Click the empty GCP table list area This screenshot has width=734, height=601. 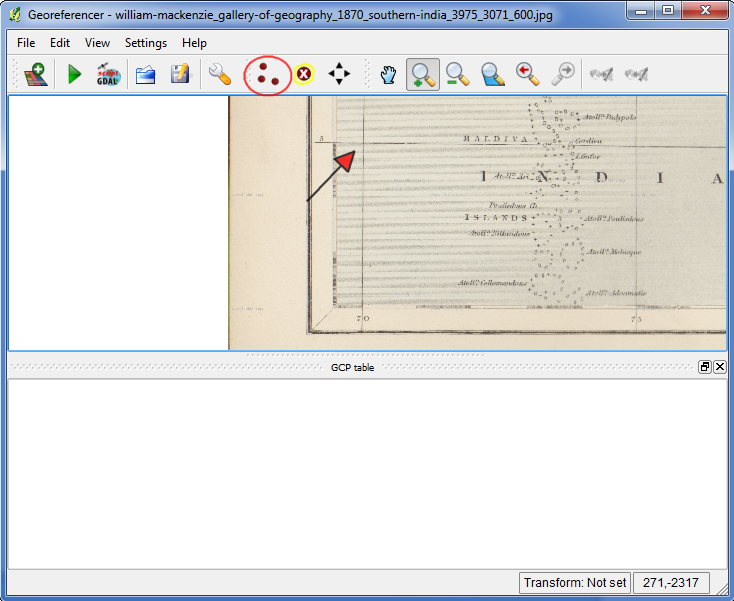[x=367, y=474]
